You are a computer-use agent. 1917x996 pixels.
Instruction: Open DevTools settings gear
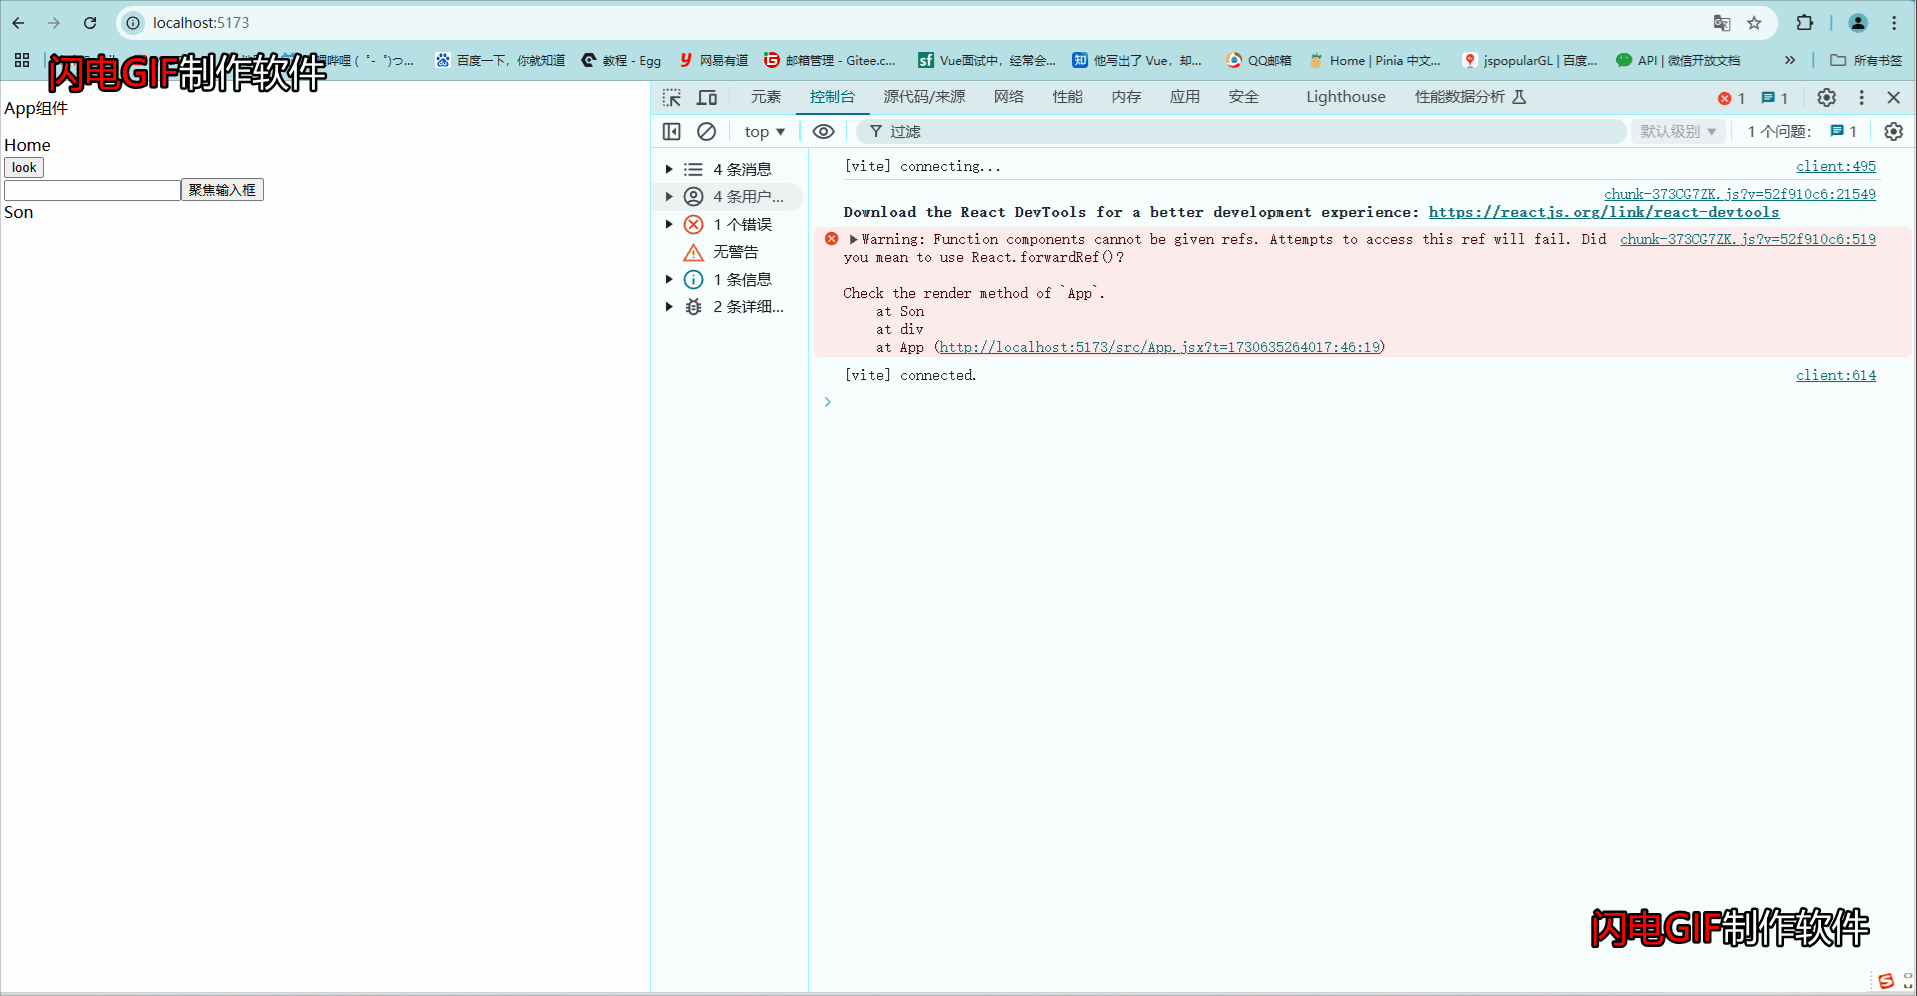tap(1827, 97)
